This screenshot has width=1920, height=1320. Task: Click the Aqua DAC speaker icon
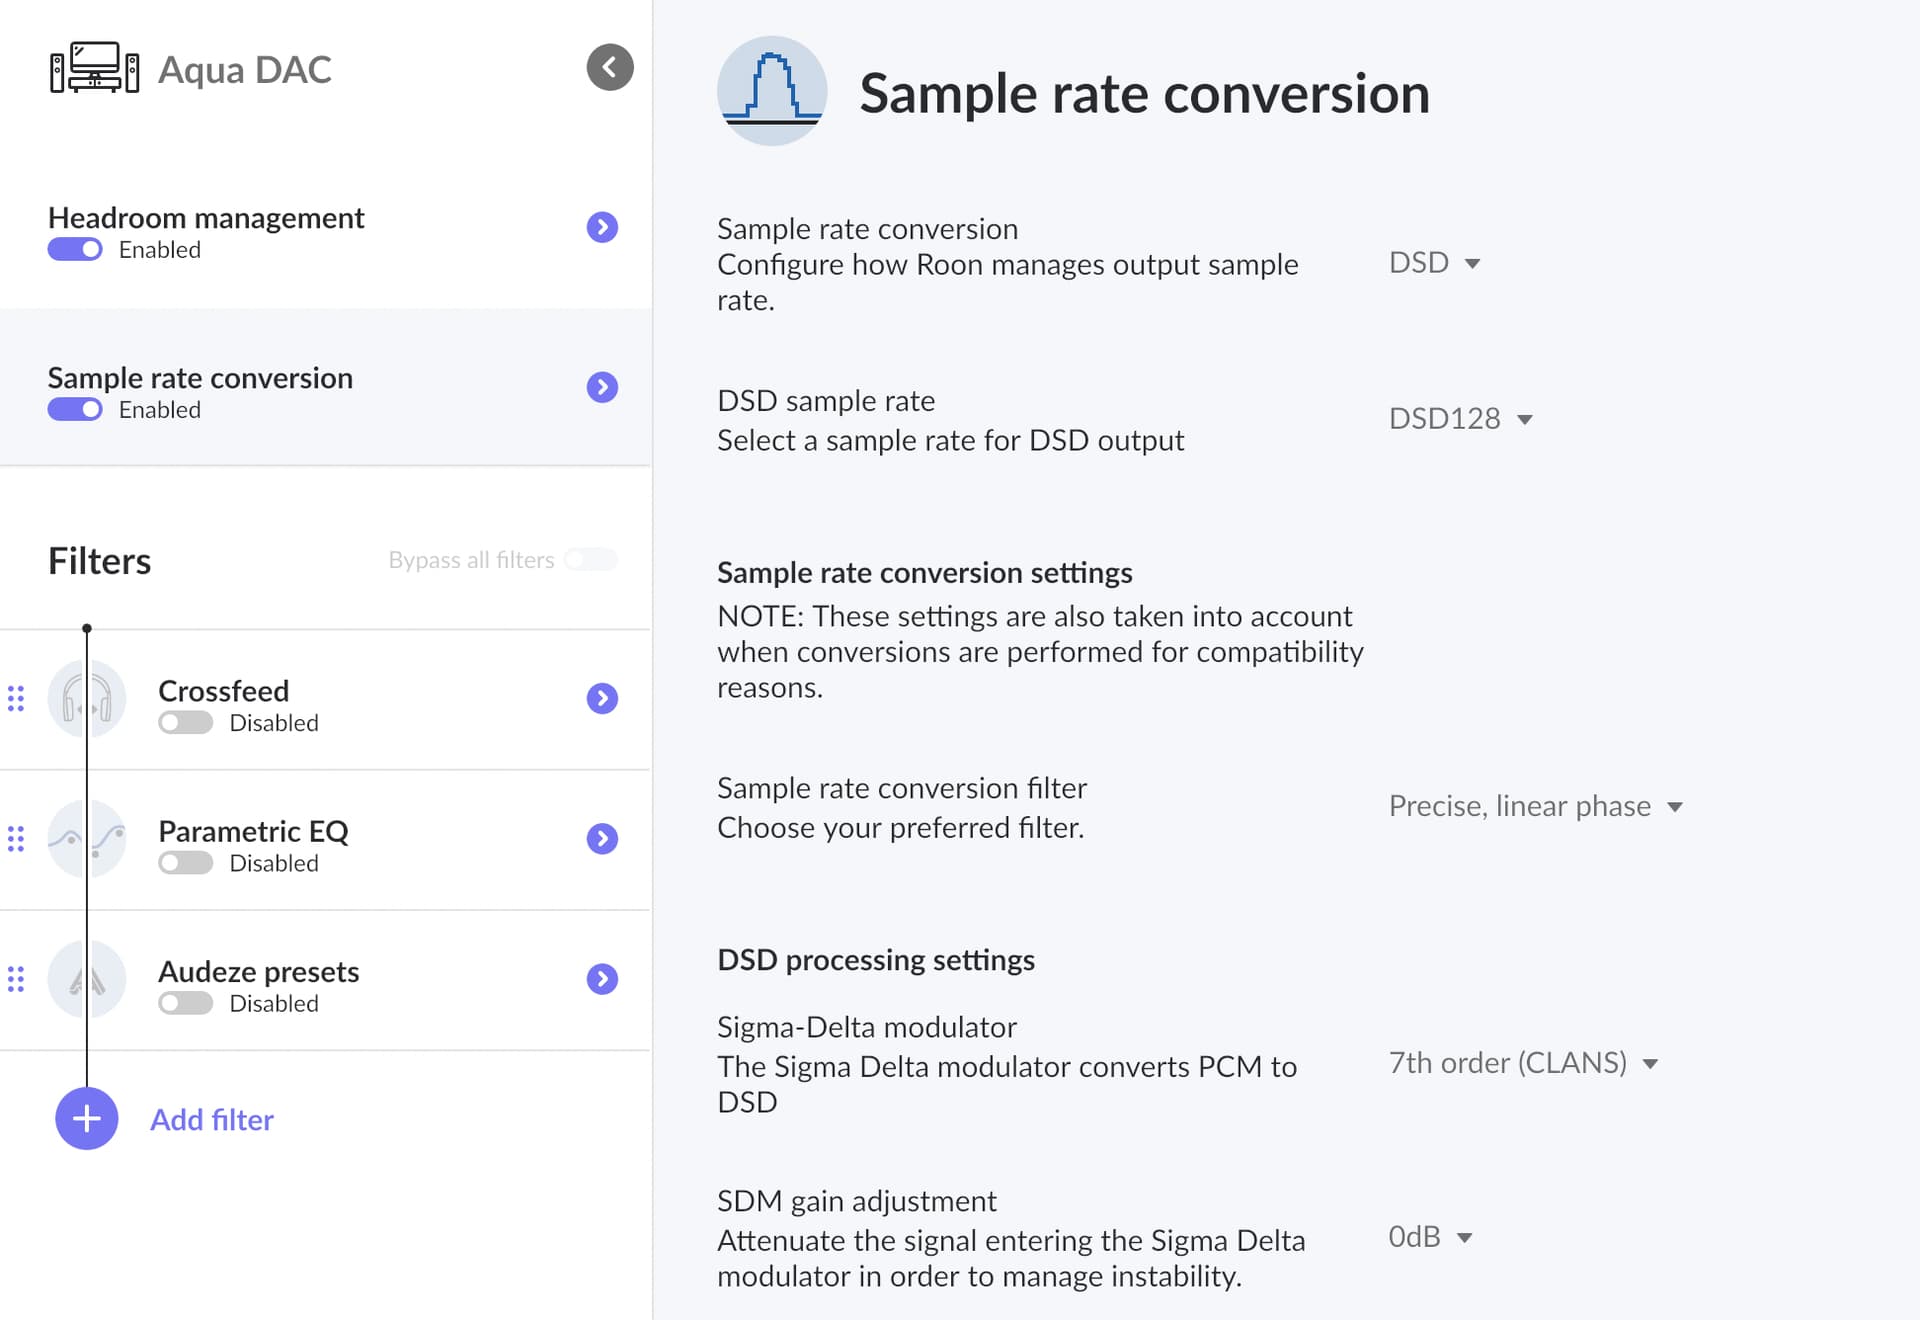(96, 68)
